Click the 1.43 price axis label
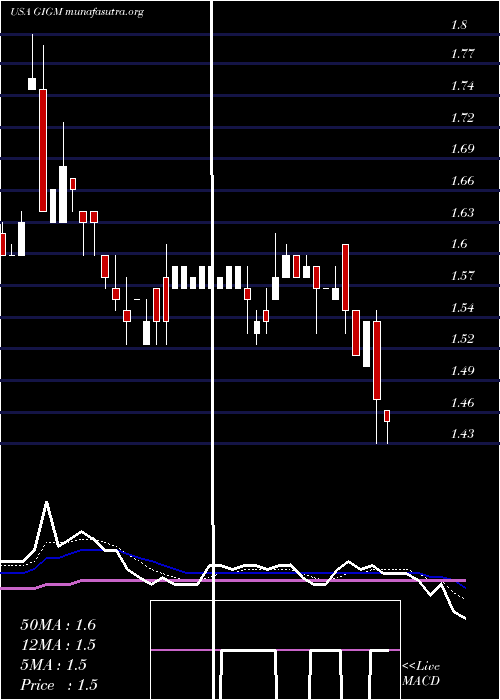 click(x=462, y=434)
